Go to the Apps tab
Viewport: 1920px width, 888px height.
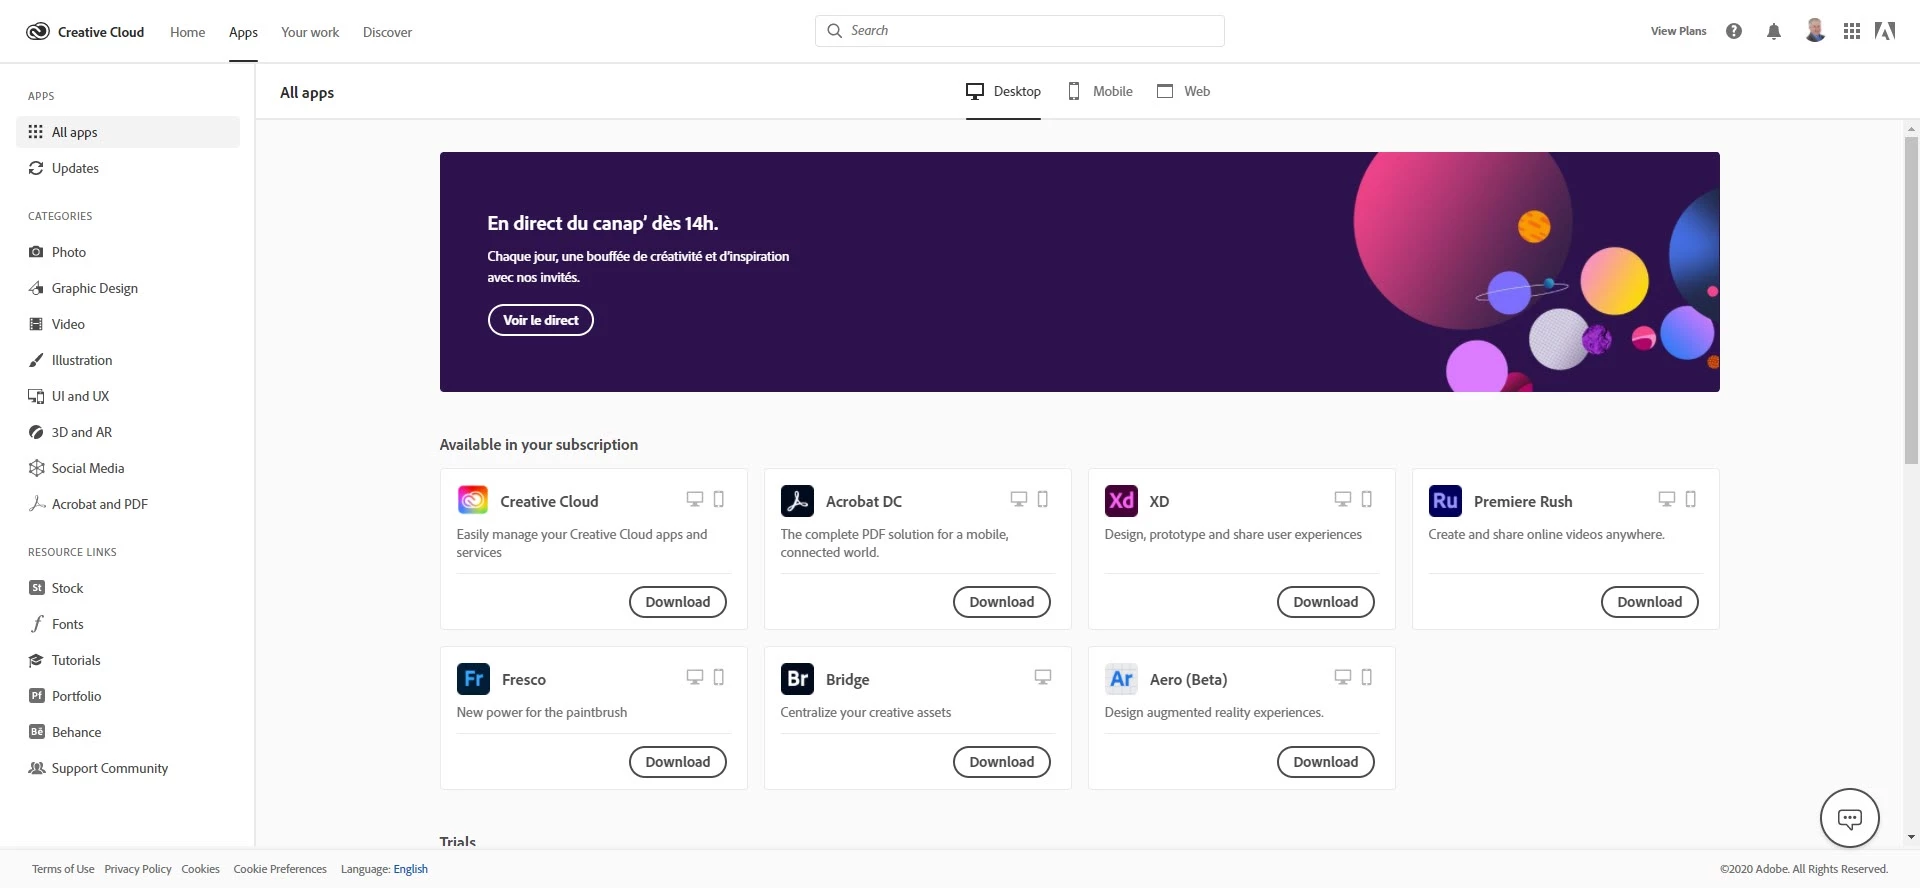(x=243, y=32)
